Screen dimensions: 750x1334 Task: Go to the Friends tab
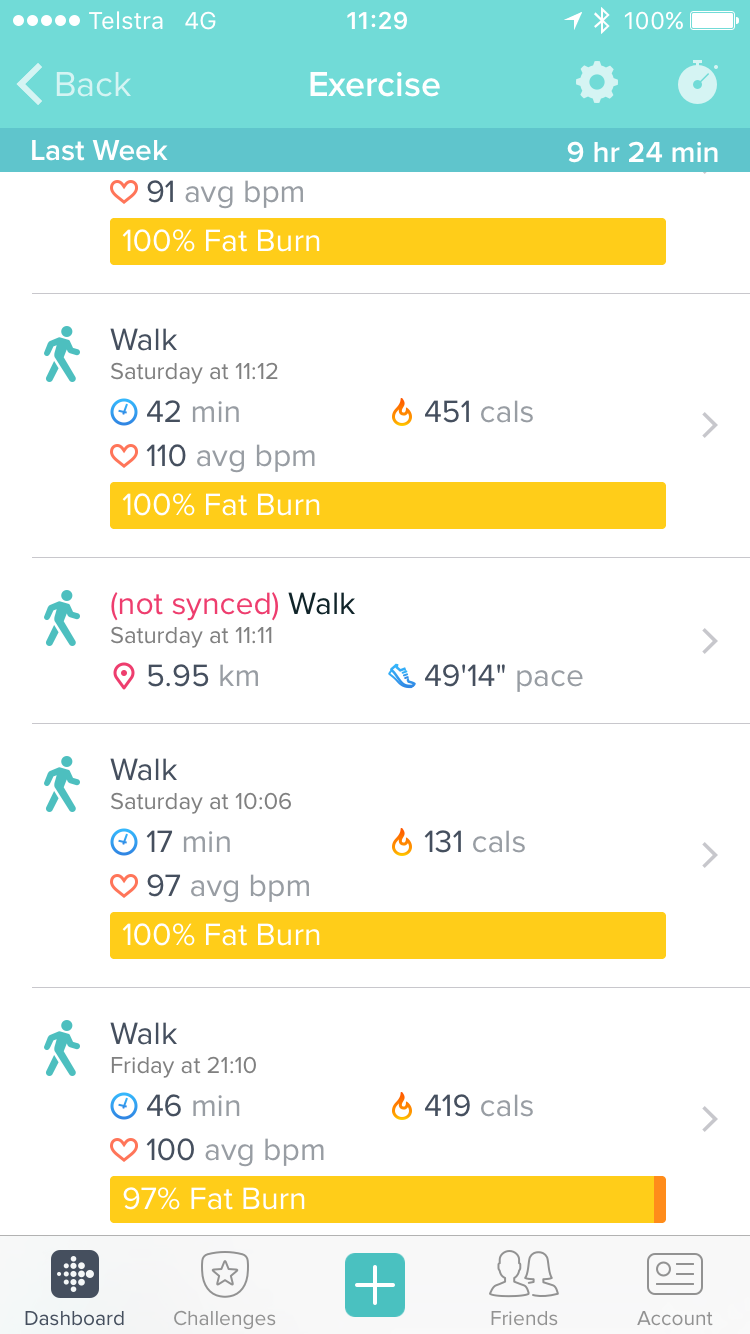click(524, 1290)
